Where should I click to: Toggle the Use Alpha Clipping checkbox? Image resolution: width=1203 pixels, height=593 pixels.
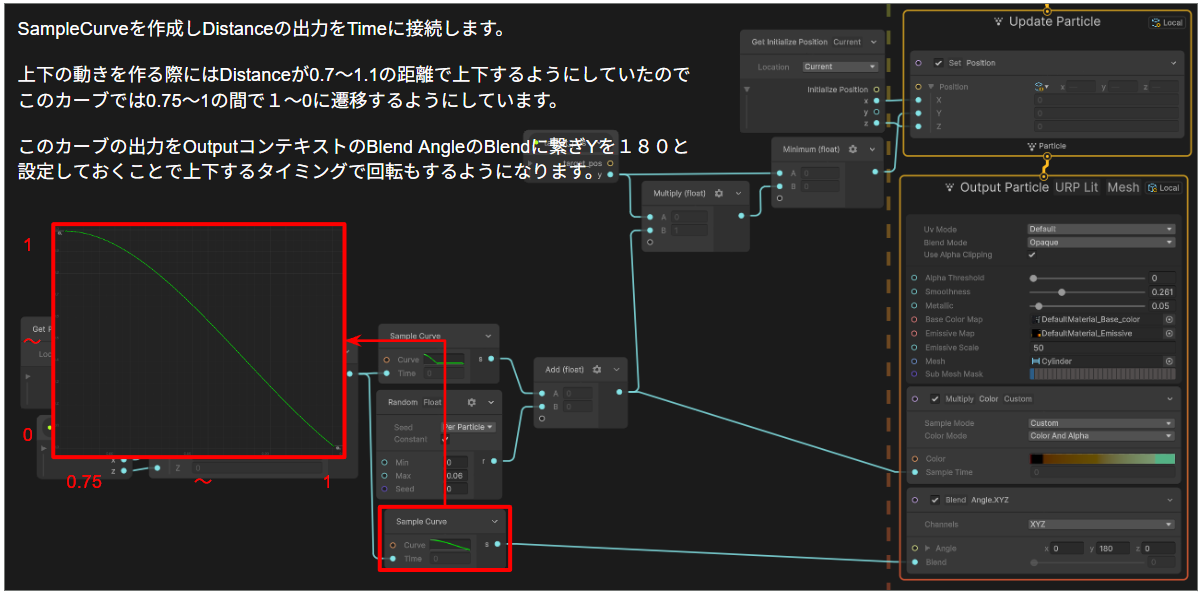[1032, 255]
